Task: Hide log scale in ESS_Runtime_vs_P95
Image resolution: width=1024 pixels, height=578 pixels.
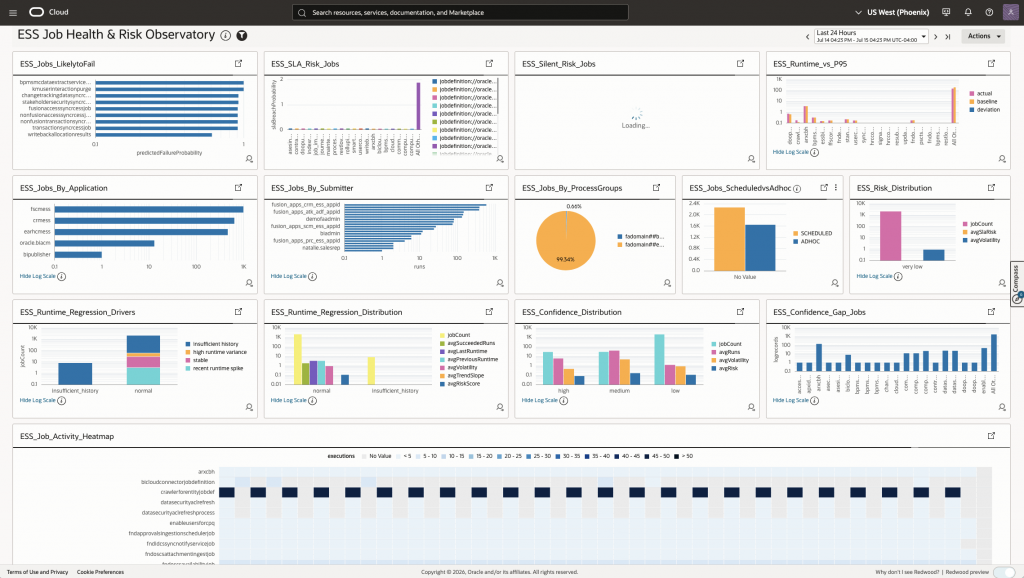Action: (x=790, y=152)
